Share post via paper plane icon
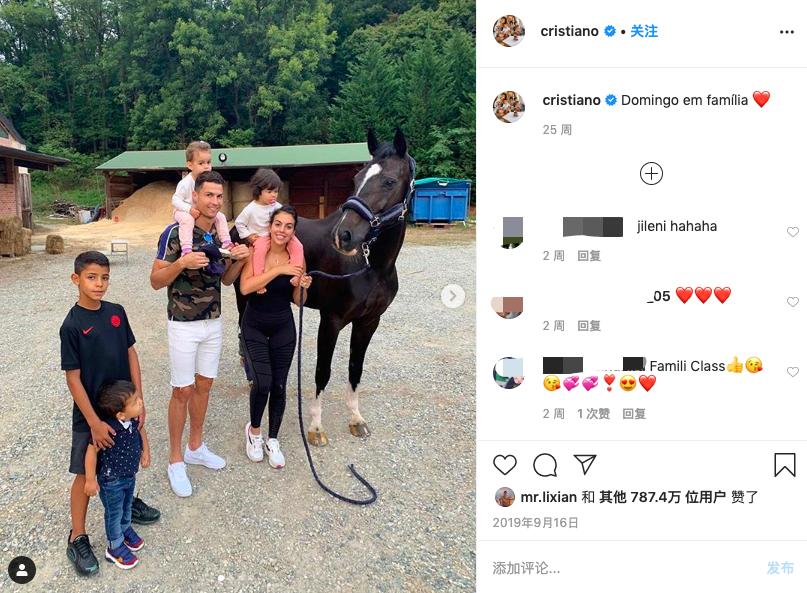 pos(585,464)
